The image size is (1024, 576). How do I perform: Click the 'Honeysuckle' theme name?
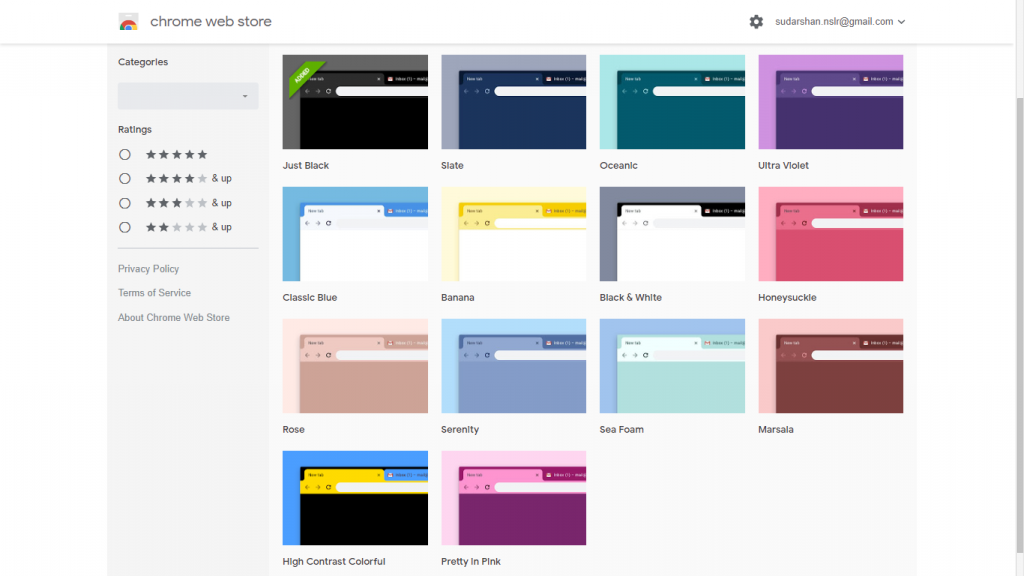787,297
